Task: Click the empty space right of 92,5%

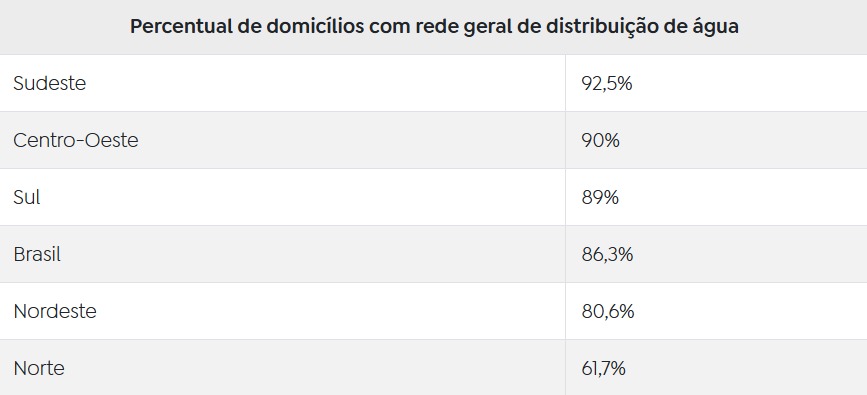Action: click(x=749, y=83)
